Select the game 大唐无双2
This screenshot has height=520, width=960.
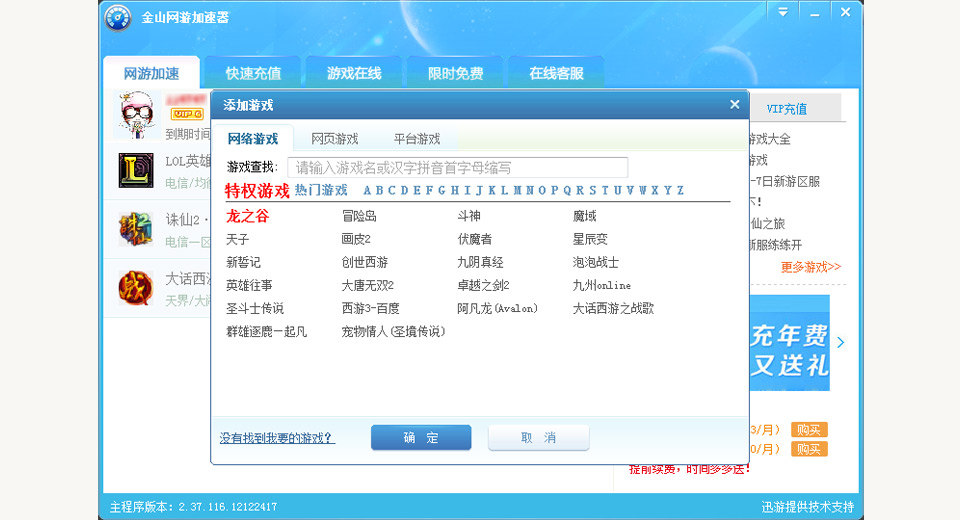(x=367, y=285)
